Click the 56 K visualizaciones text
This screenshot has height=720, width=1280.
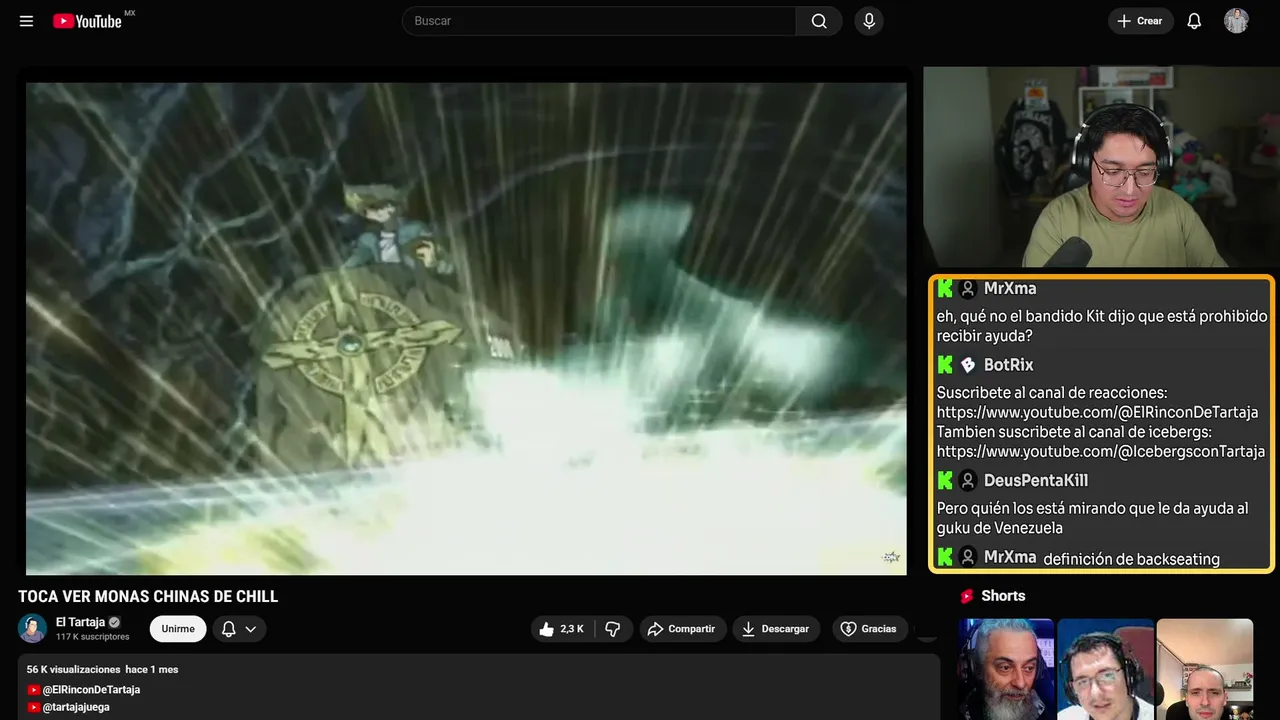point(73,669)
